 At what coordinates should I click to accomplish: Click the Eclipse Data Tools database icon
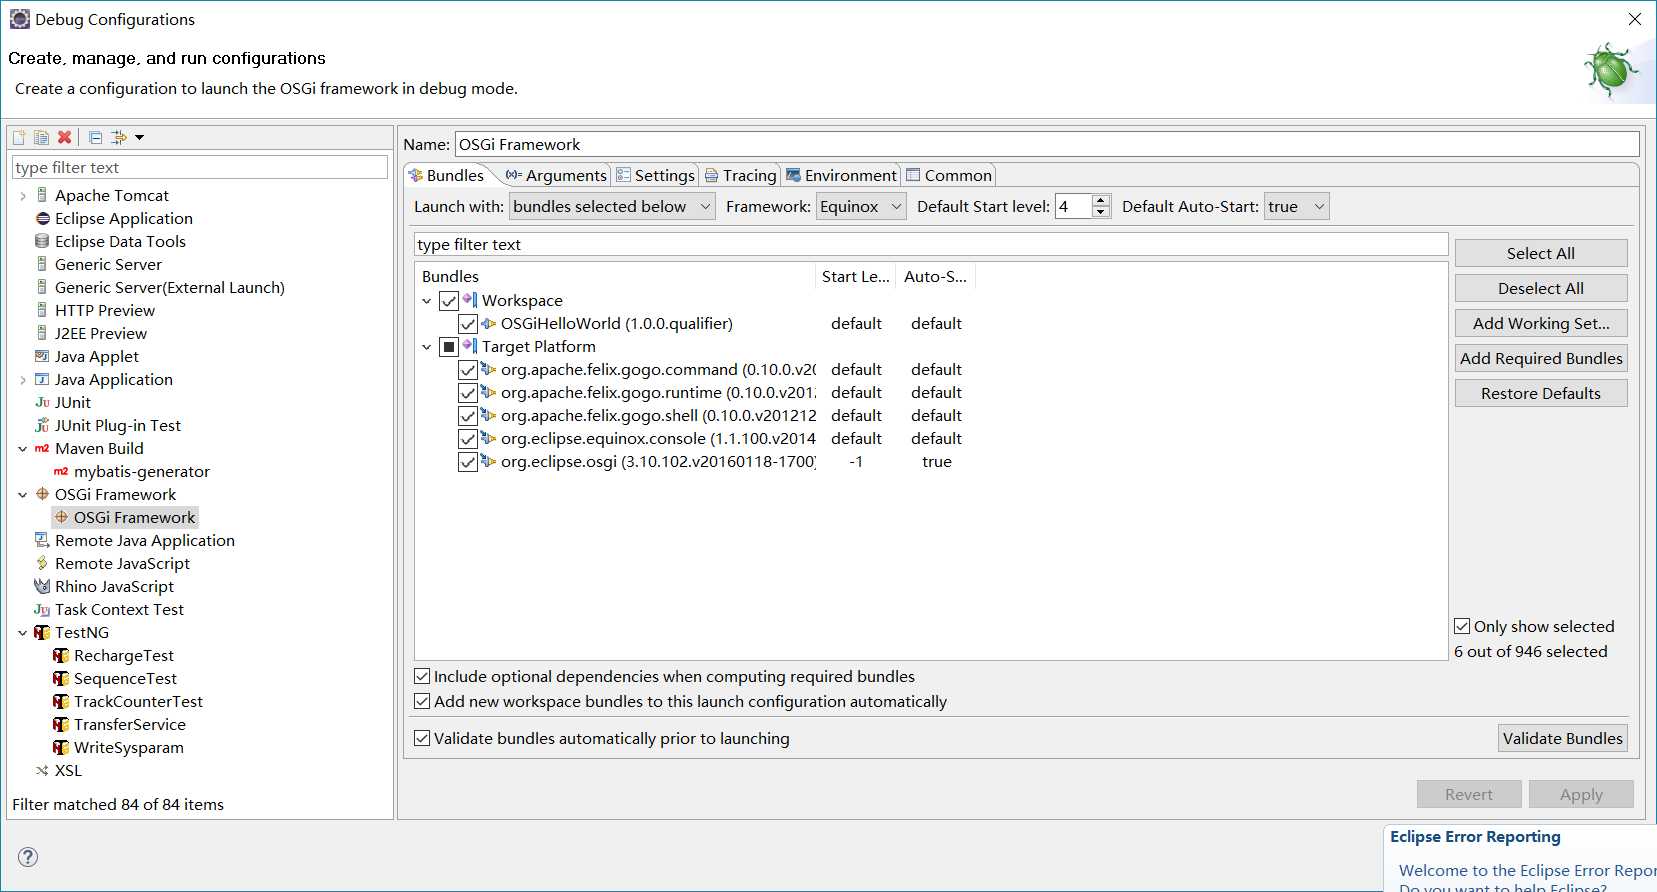(42, 241)
